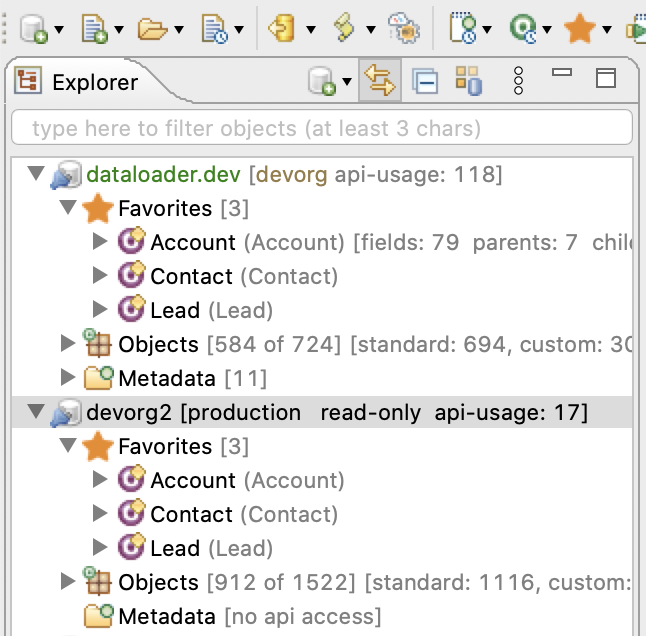646x636 pixels.
Task: Expand Lead under dataloader.dev Favorites
Action: (x=100, y=309)
